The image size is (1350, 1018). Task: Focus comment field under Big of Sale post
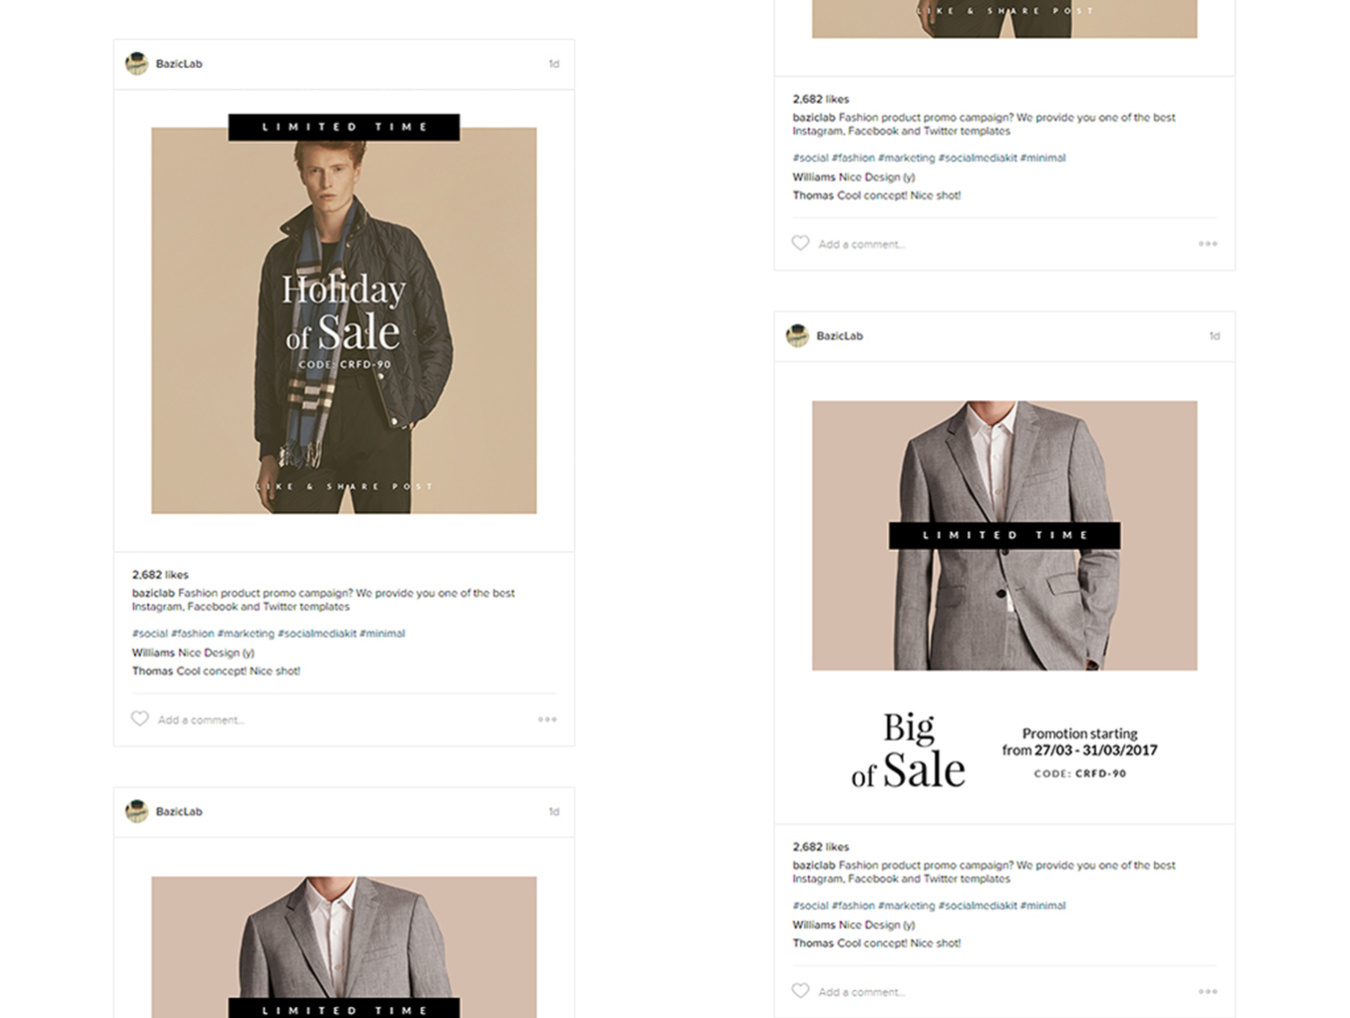861,992
